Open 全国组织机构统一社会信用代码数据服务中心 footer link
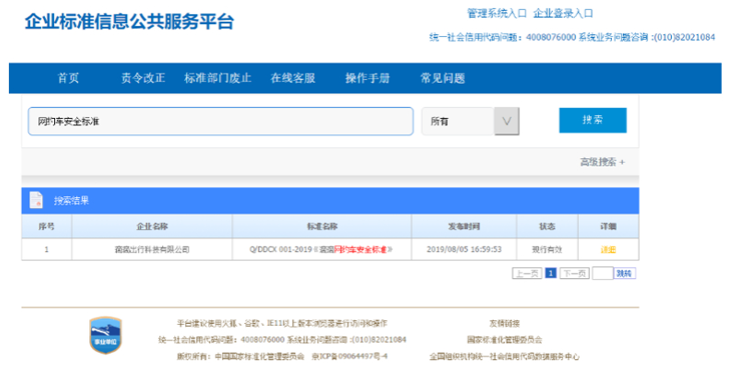The height and width of the screenshot is (381, 732). coord(504,357)
